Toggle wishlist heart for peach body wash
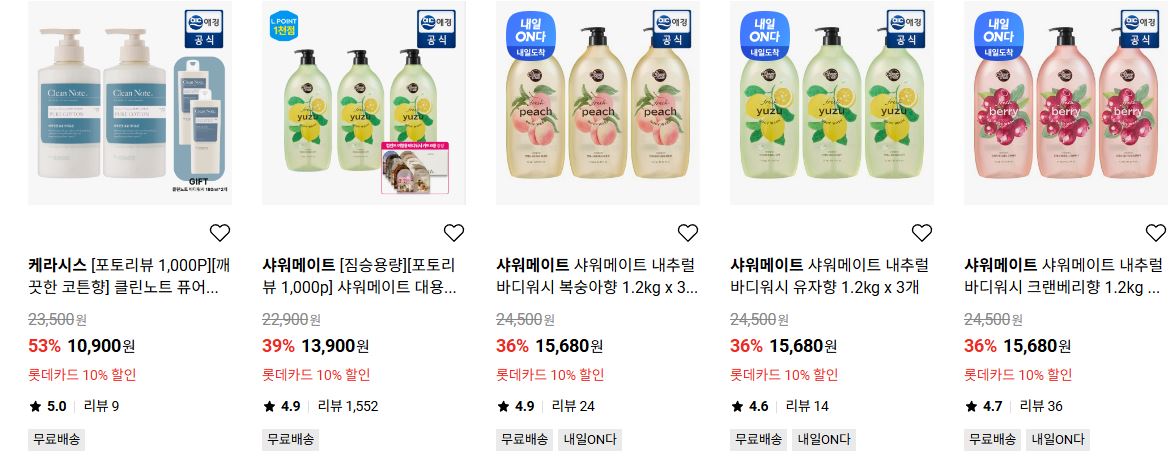 pos(687,233)
